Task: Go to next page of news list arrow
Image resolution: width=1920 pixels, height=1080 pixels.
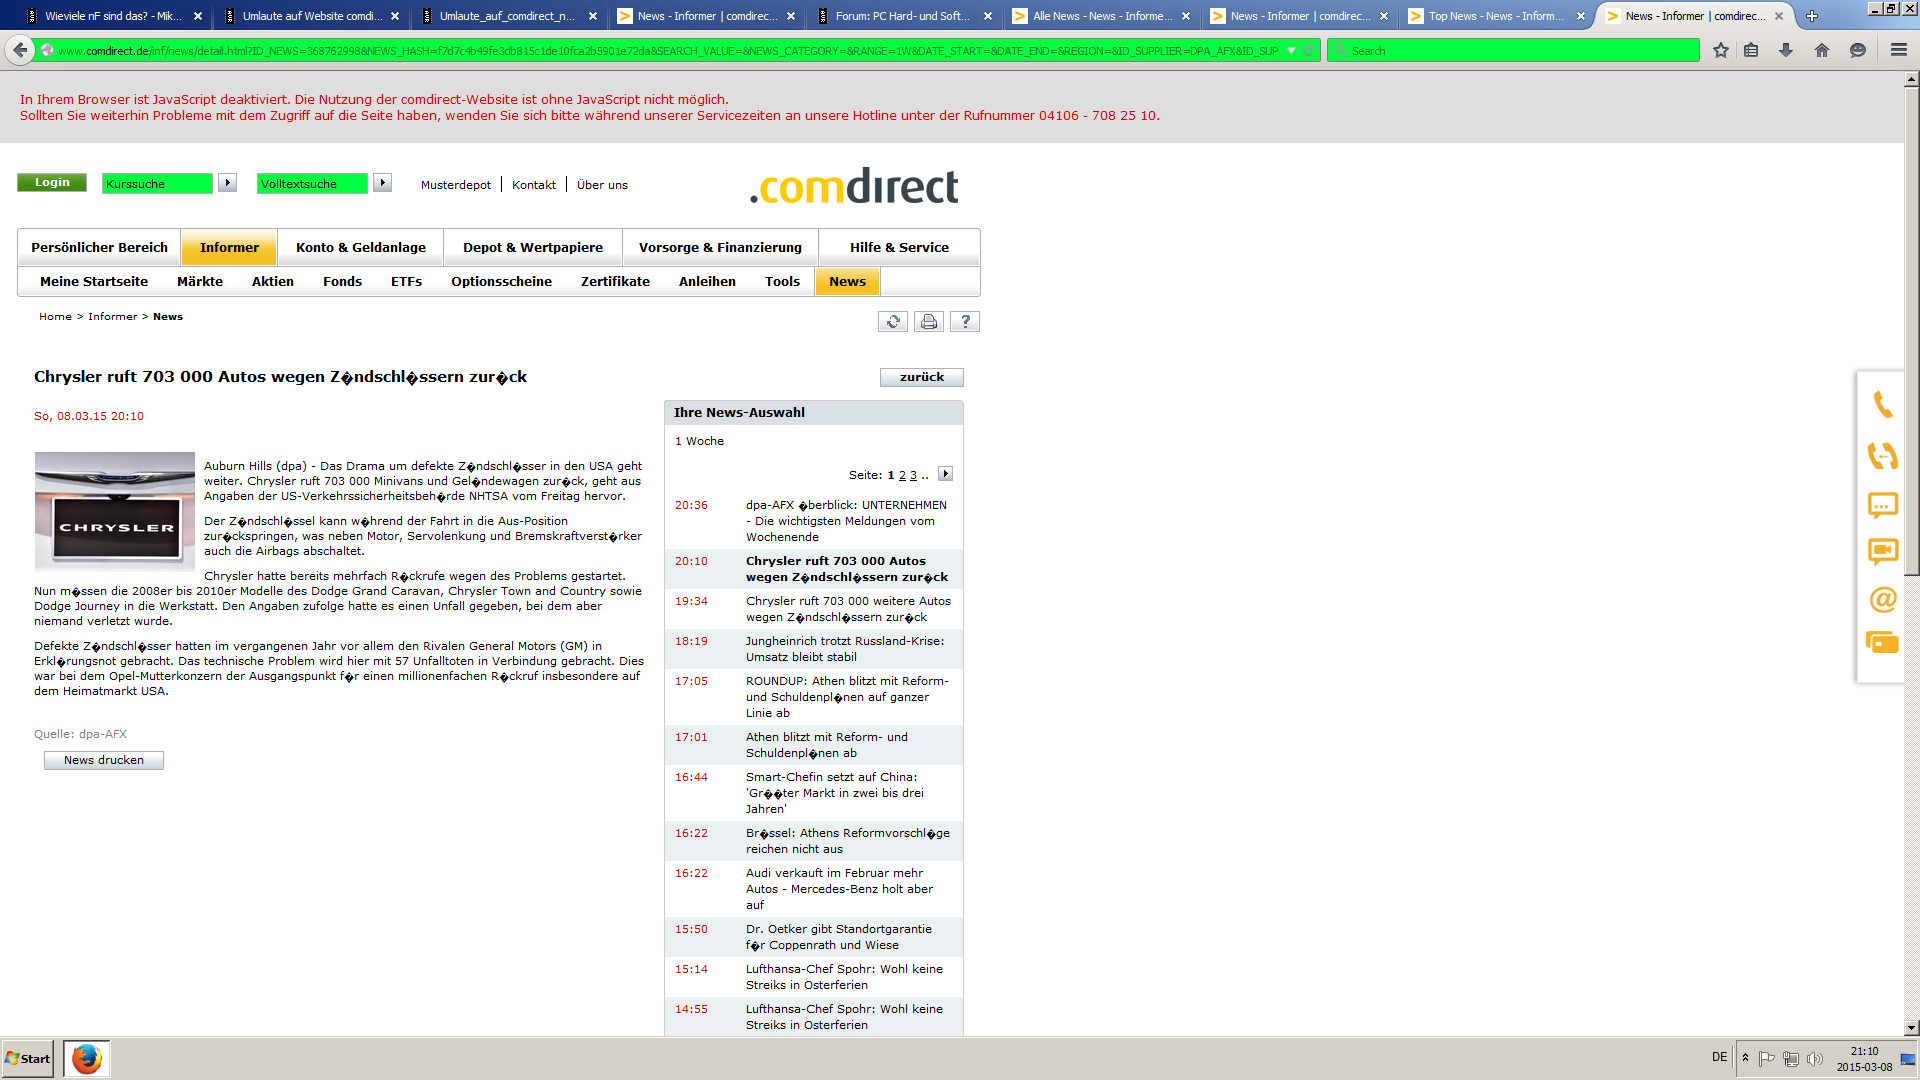Action: click(x=945, y=474)
